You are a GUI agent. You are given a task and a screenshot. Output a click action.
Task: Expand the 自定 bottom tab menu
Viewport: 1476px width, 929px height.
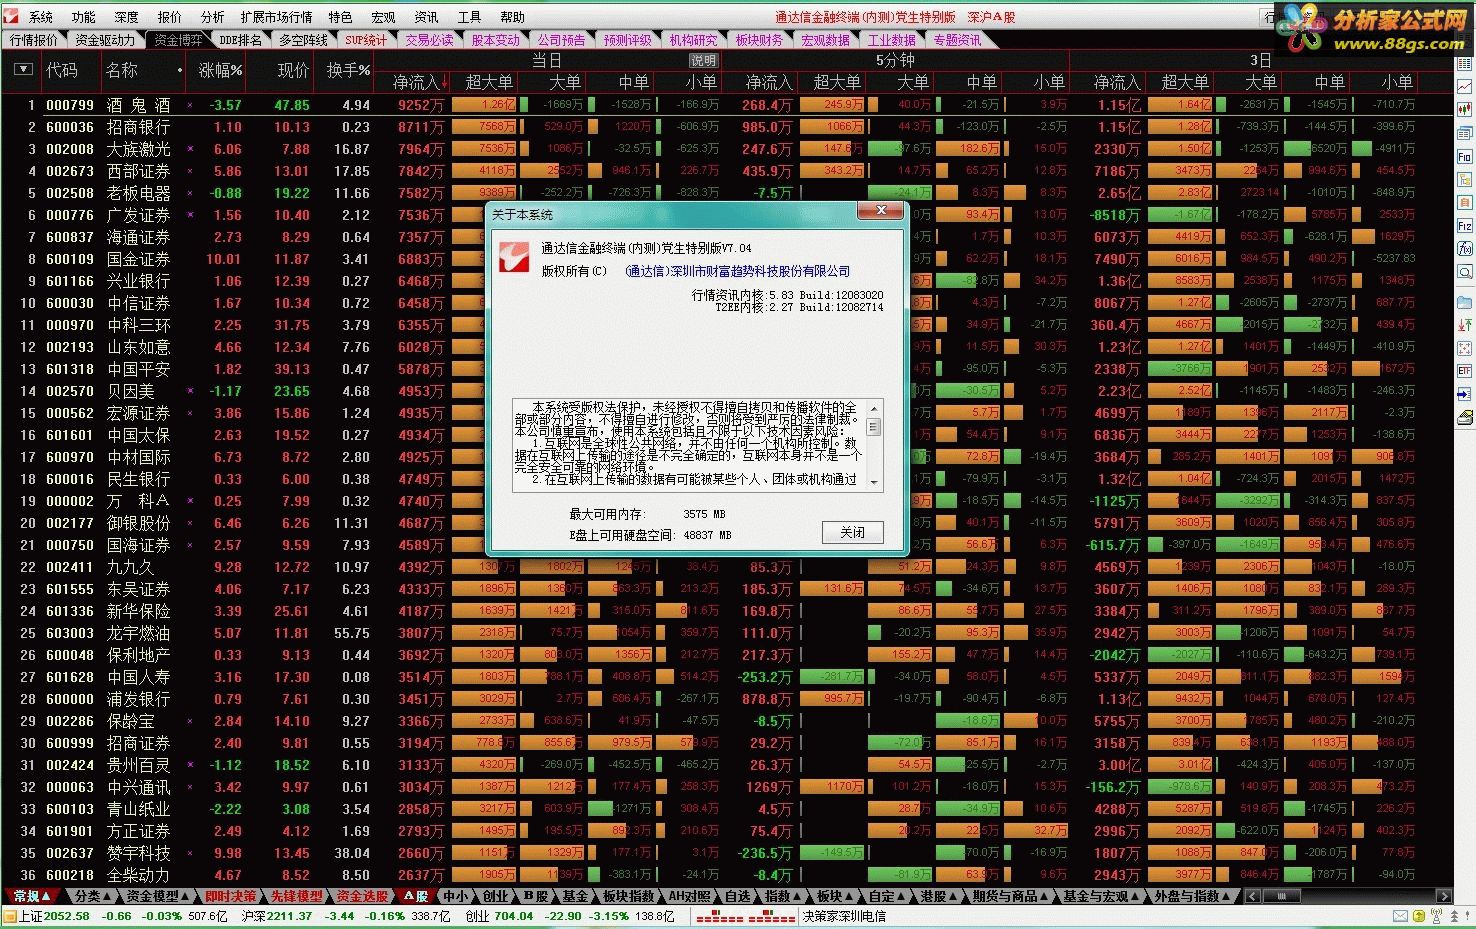pos(886,896)
